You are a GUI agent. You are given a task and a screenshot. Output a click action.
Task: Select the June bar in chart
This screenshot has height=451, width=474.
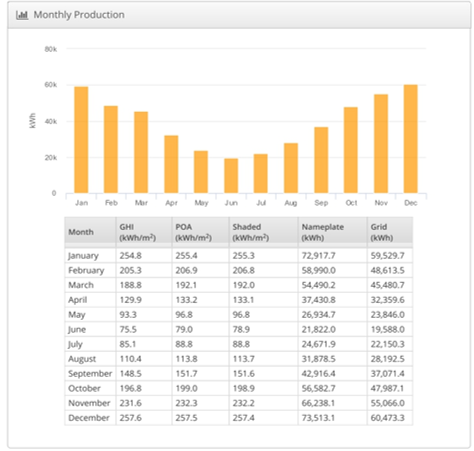(231, 176)
